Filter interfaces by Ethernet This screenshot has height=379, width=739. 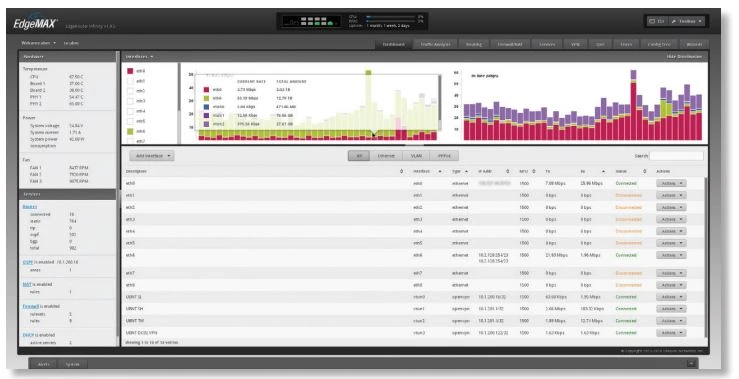pos(386,156)
